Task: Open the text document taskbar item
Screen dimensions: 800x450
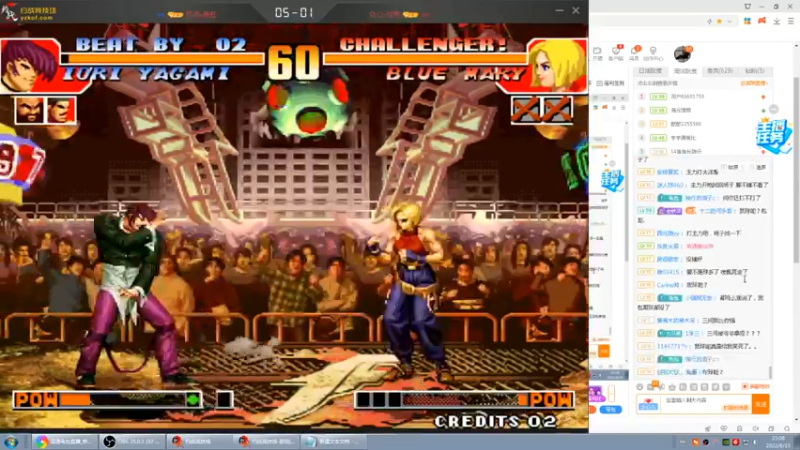Action: [x=334, y=441]
